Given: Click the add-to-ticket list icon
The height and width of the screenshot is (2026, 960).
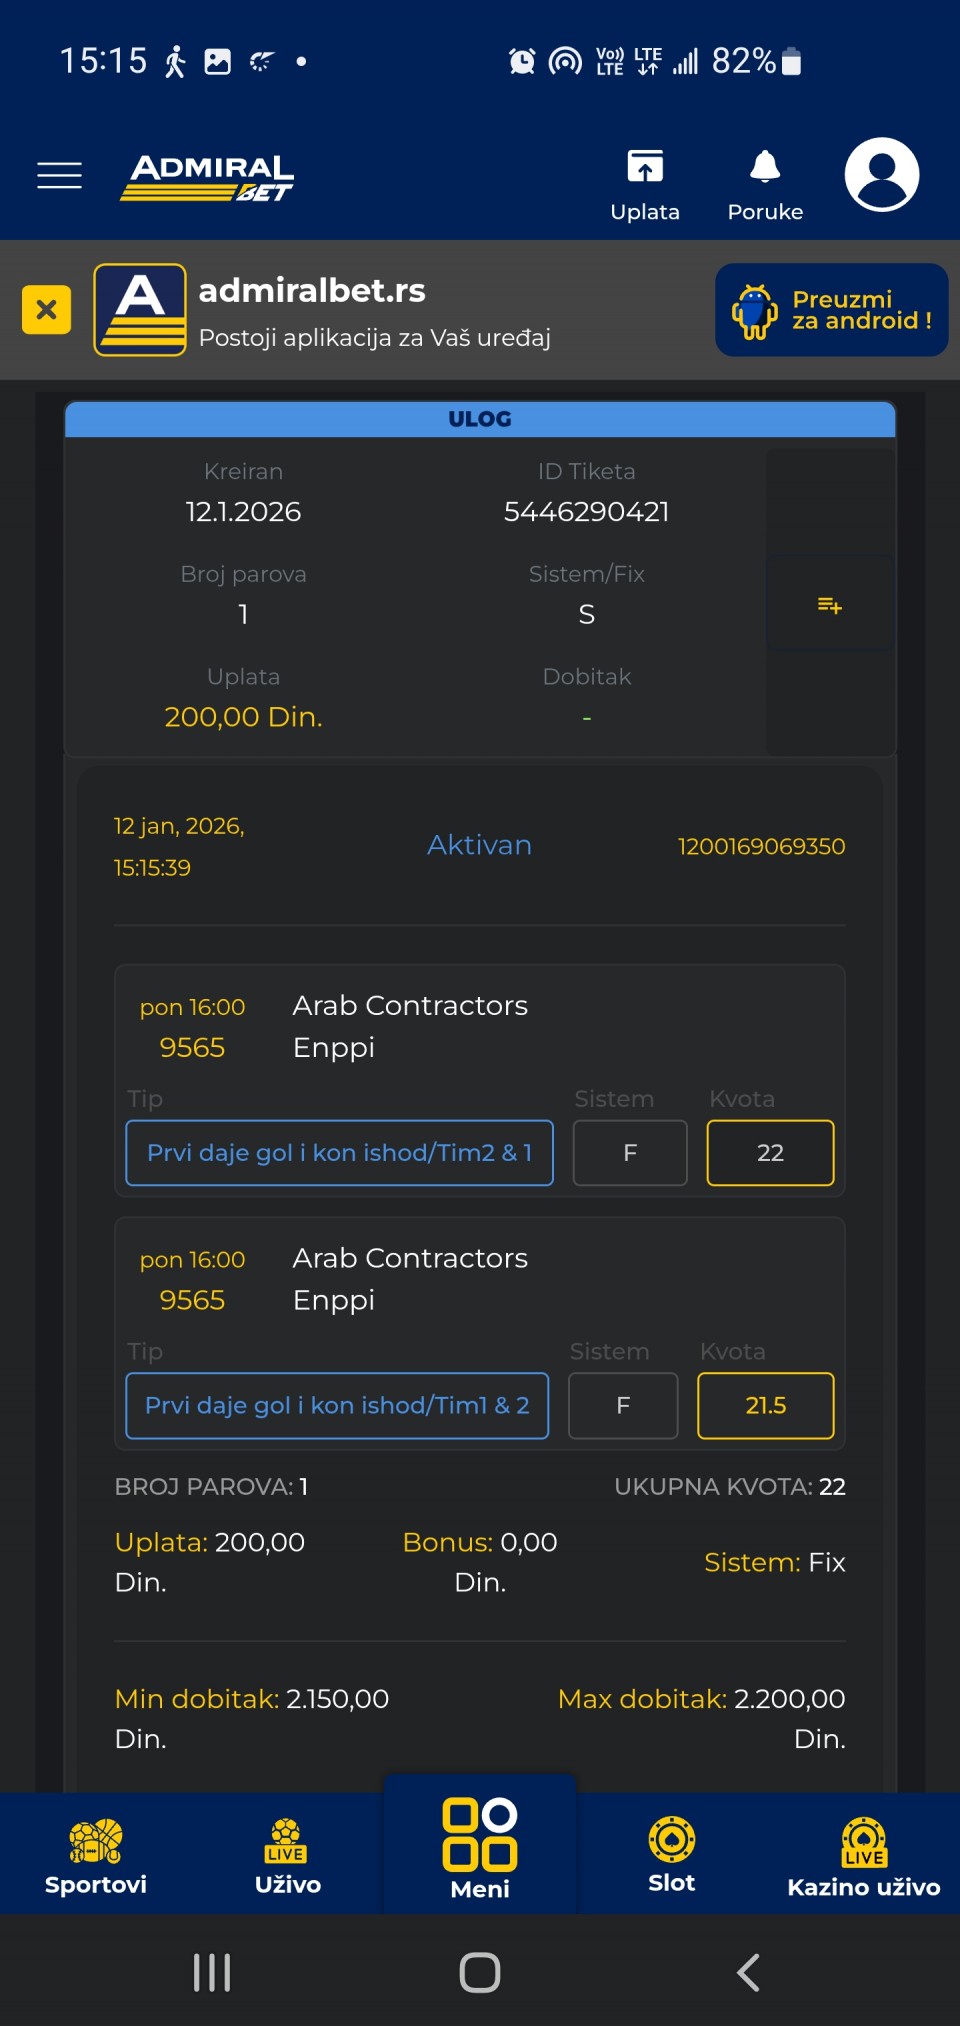Looking at the screenshot, I should point(829,605).
